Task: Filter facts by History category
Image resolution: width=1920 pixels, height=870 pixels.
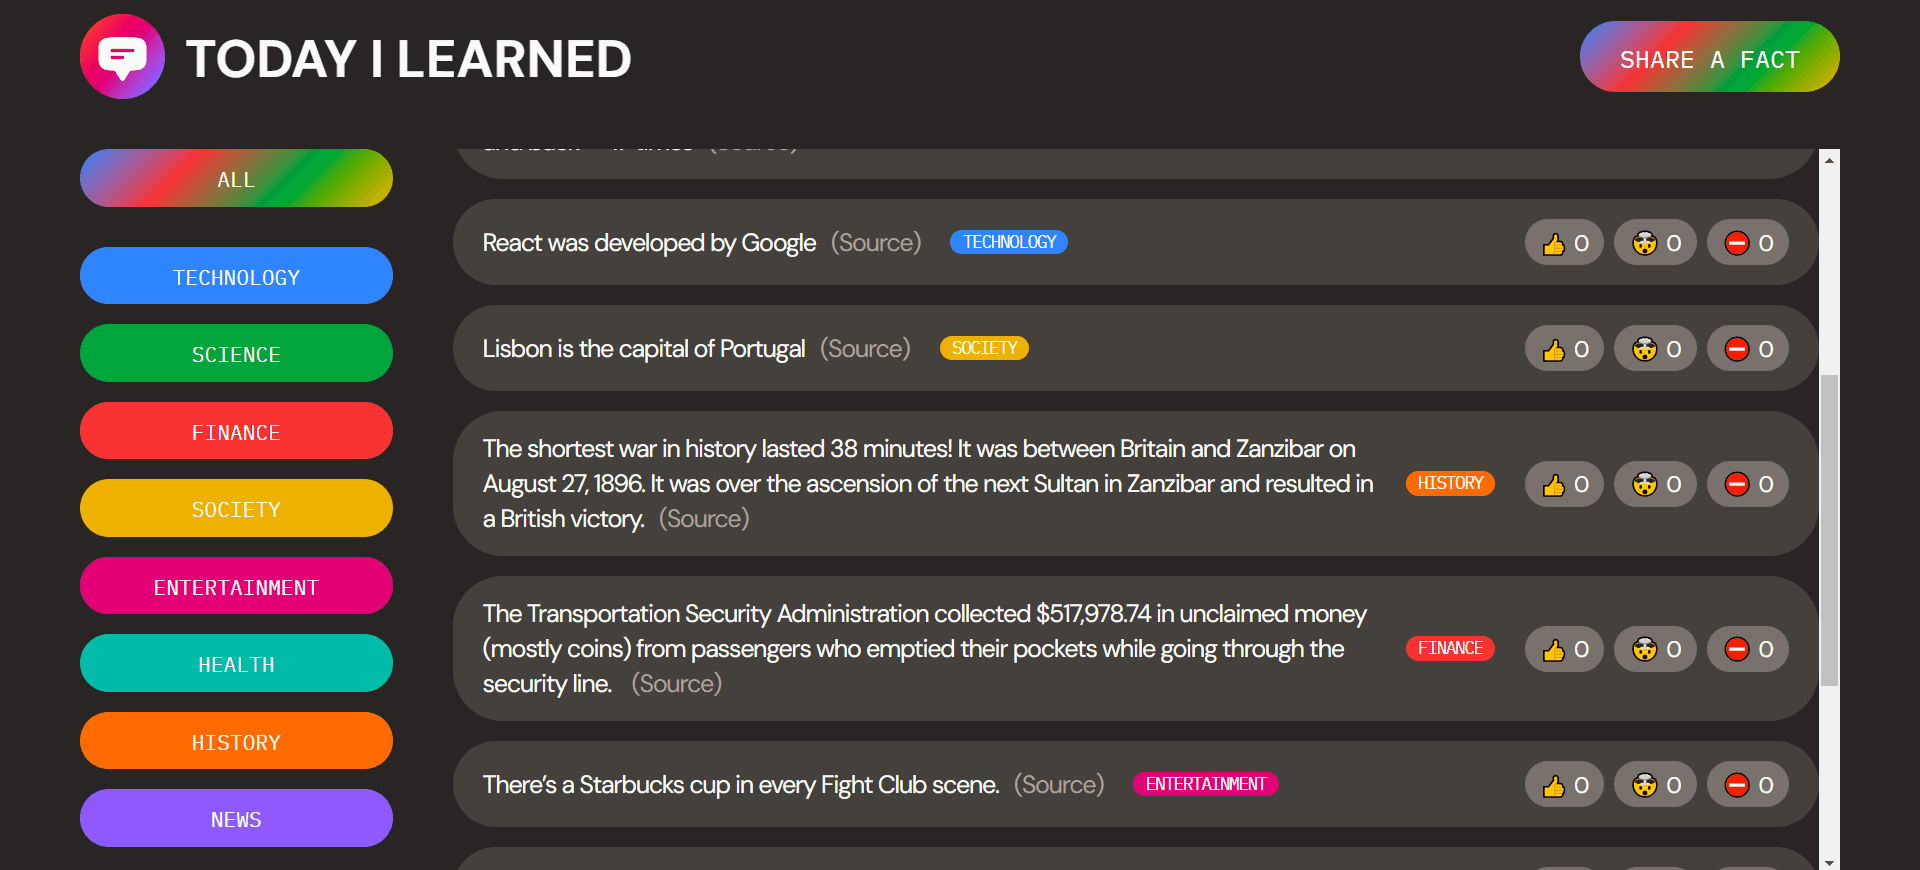Action: (236, 741)
